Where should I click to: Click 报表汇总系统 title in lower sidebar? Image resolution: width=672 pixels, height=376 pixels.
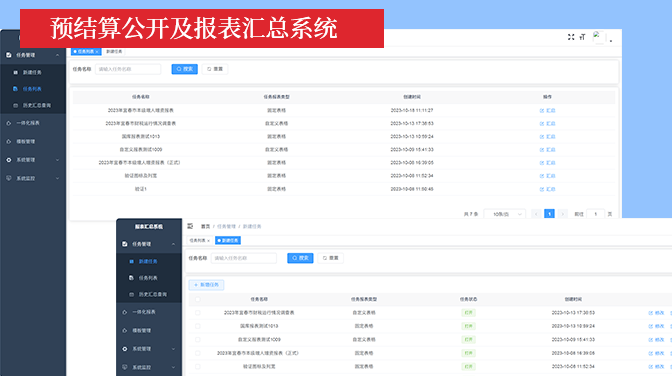pyautogui.click(x=149, y=226)
